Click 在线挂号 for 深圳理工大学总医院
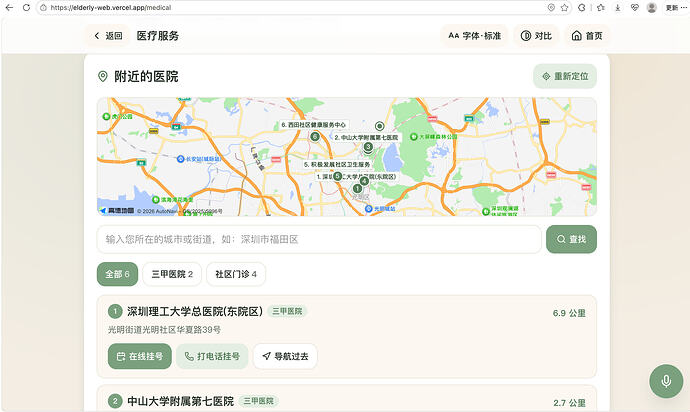 coord(139,356)
